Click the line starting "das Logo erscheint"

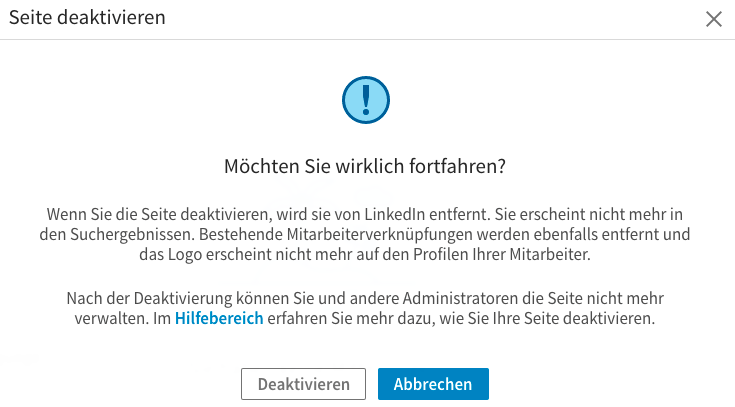366,255
